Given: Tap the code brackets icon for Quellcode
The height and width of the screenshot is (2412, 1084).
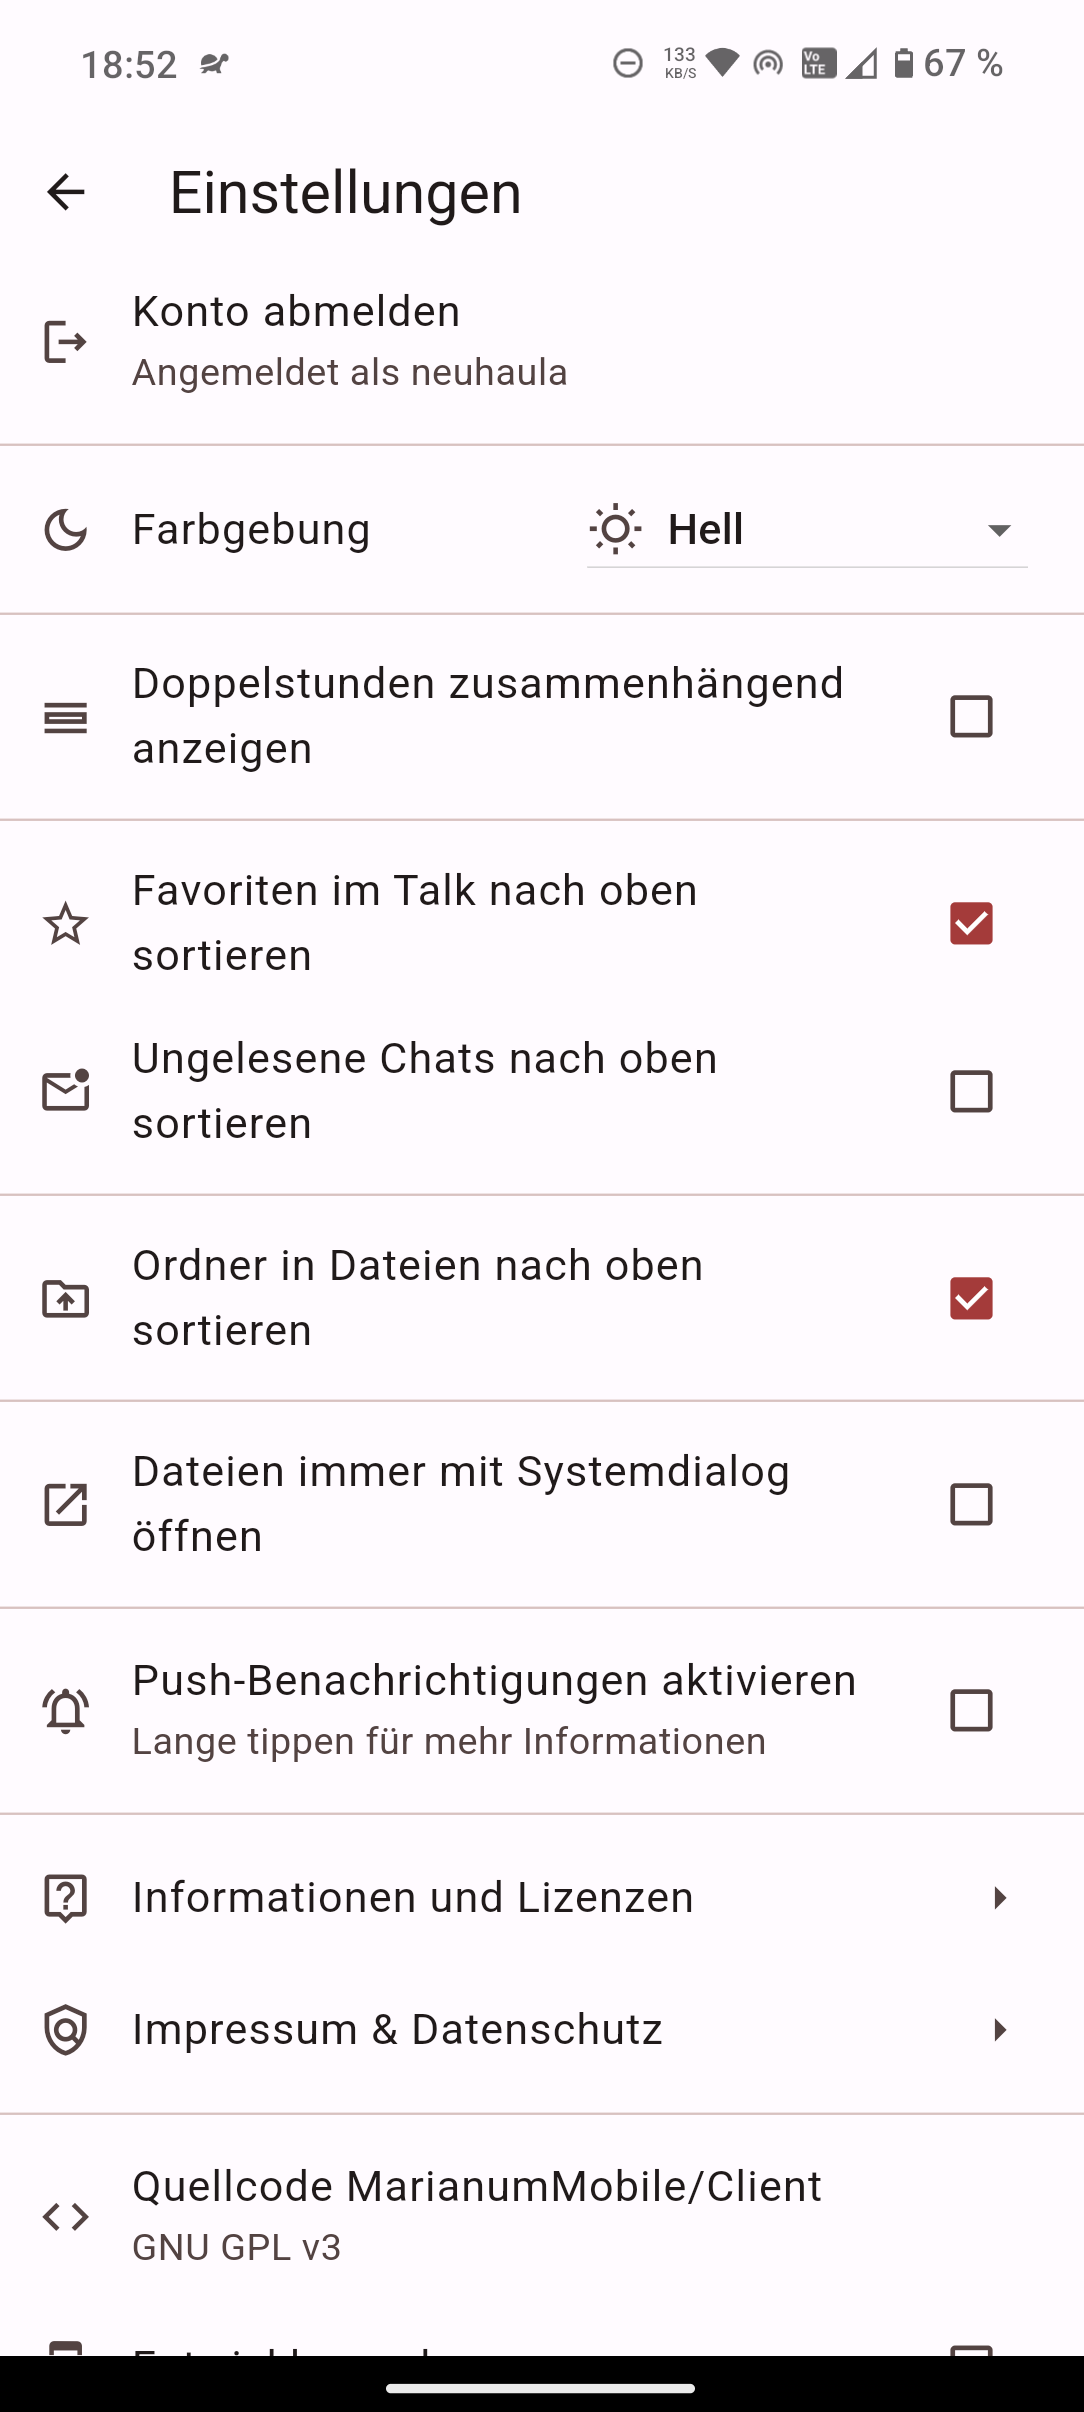Looking at the screenshot, I should [x=66, y=2217].
